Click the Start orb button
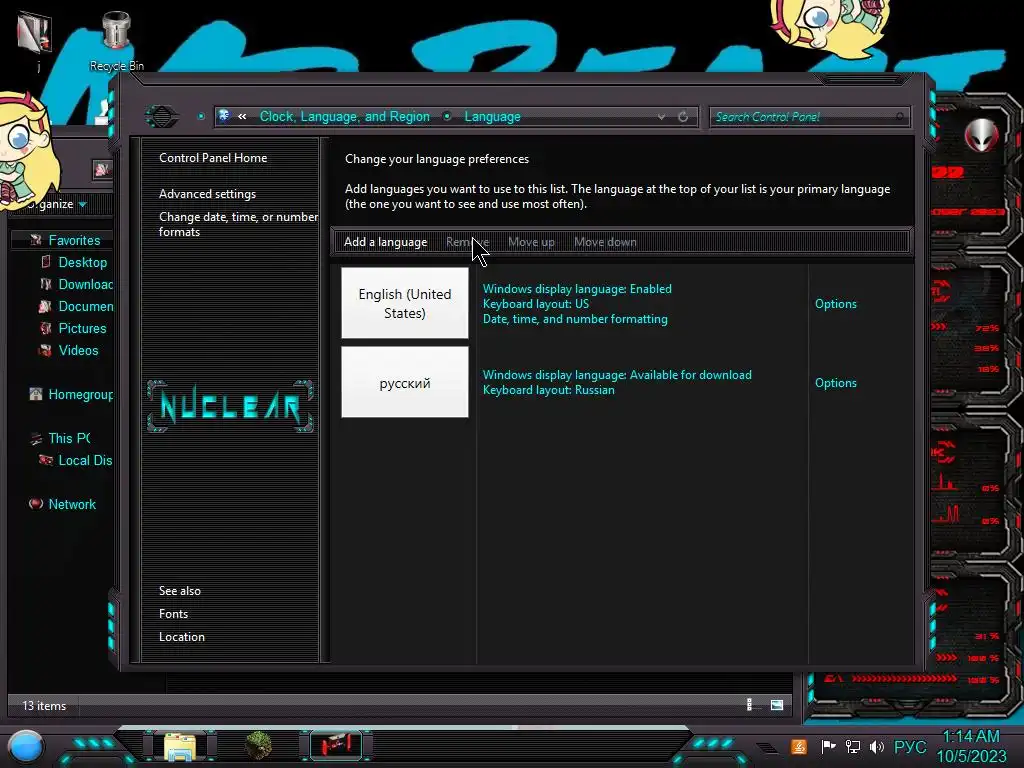 (x=26, y=746)
